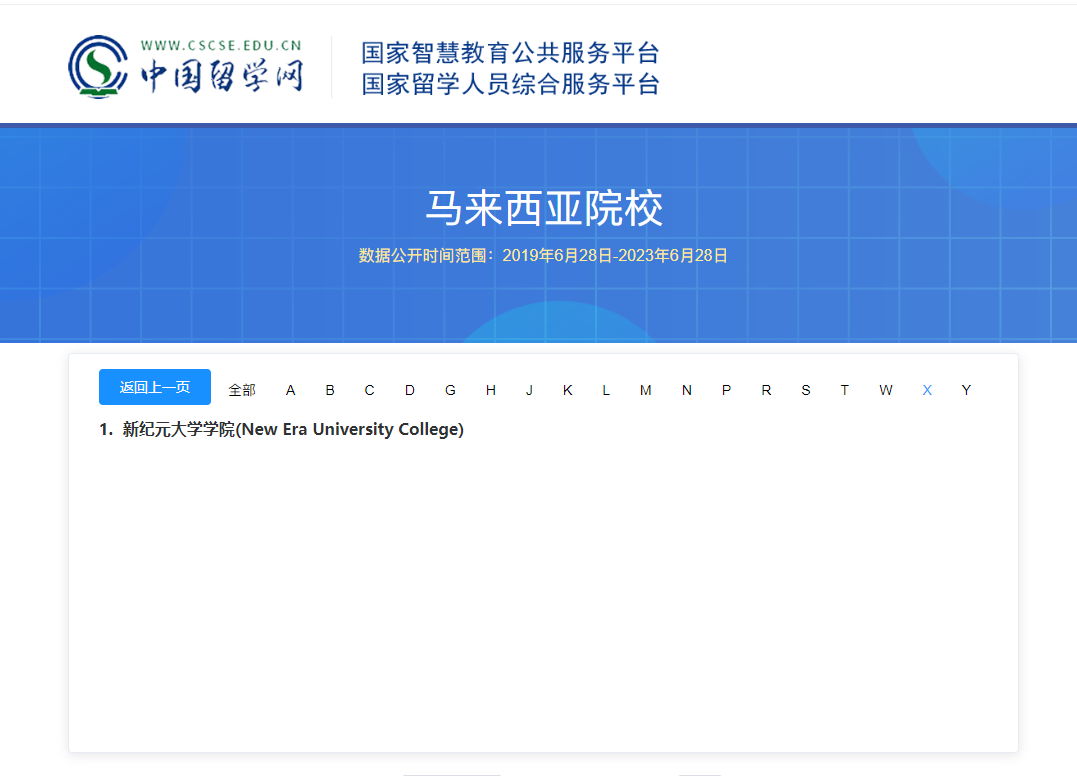Select the highlighted letter X tab
Screen dimensions: 1077x776
(927, 390)
